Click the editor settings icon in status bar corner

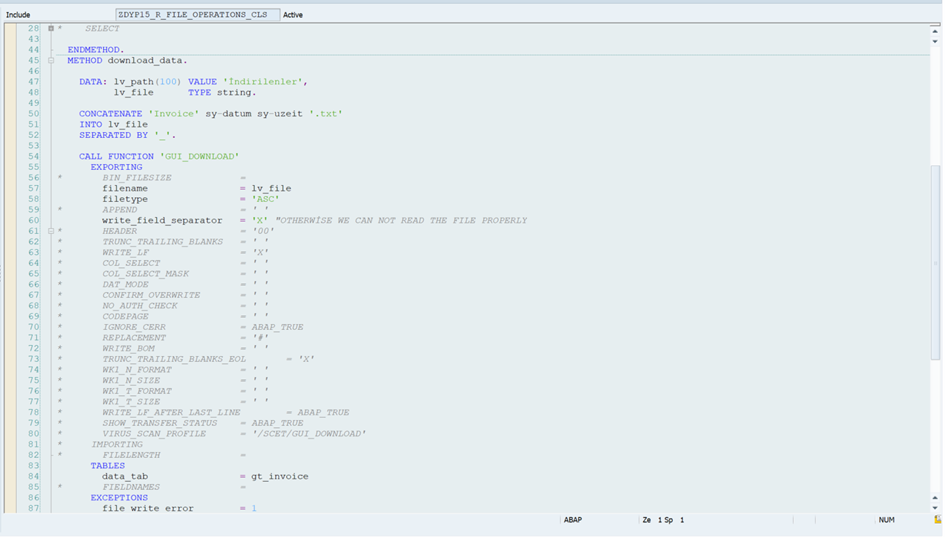click(x=937, y=520)
